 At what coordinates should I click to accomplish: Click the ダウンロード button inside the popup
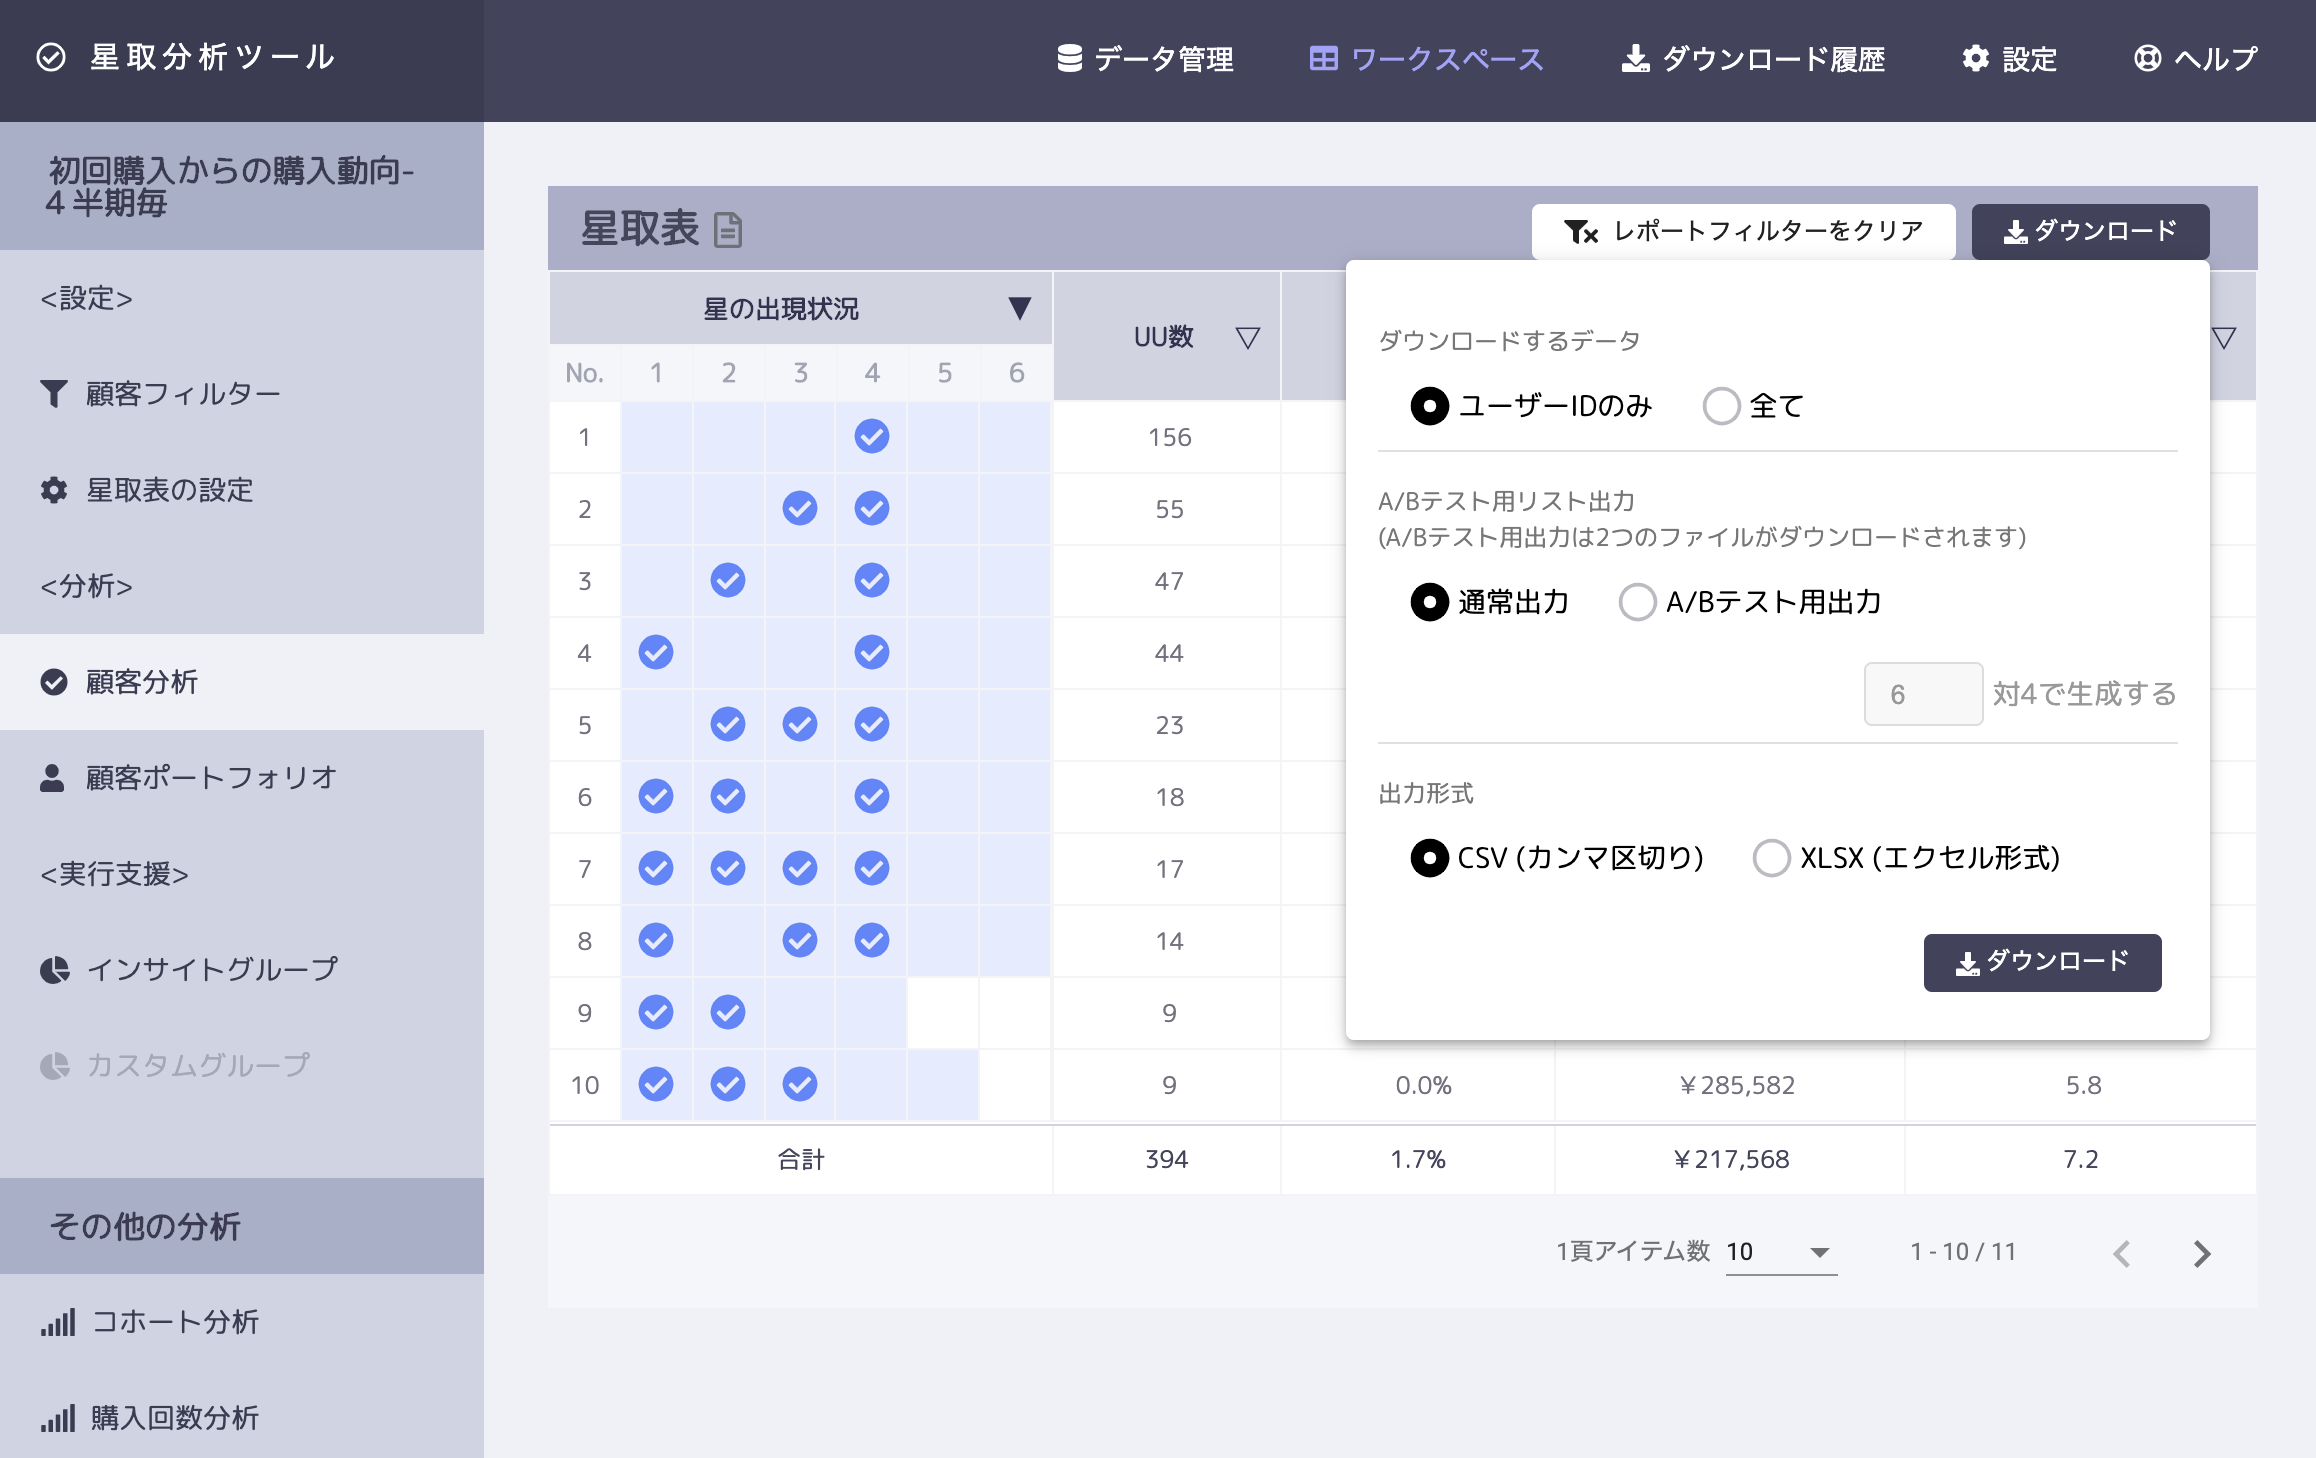point(2042,962)
